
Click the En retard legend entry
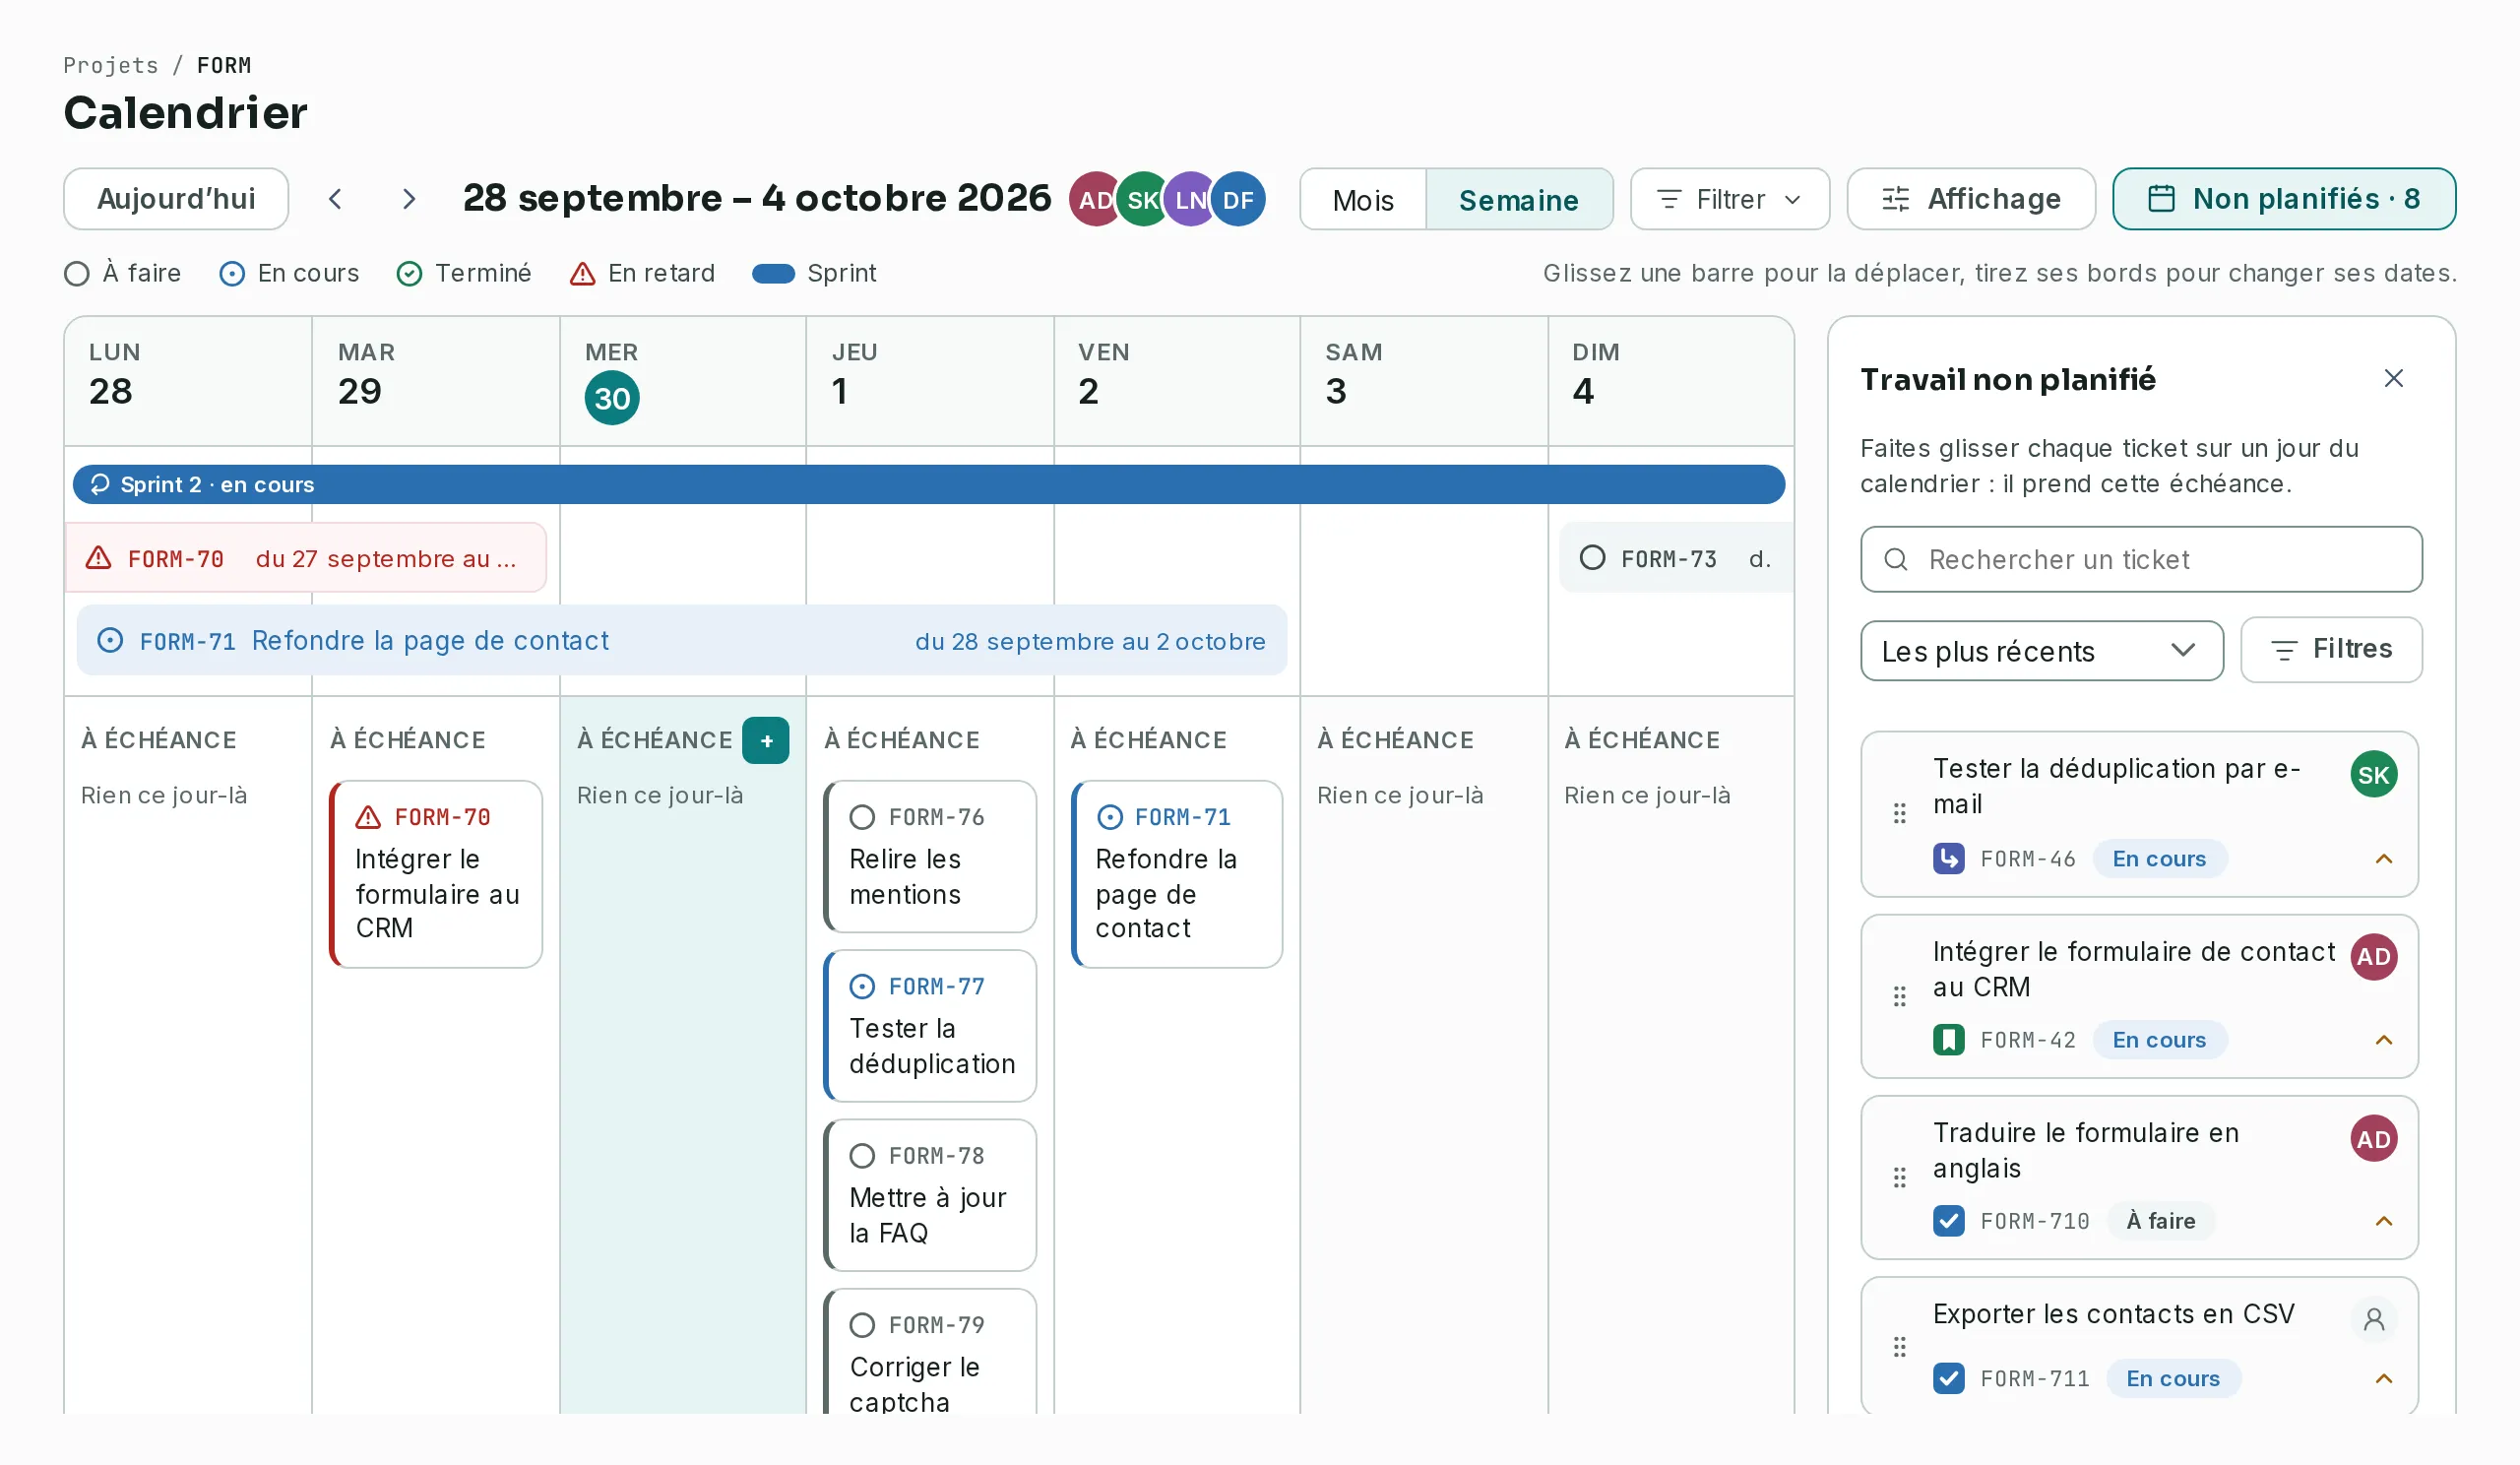click(x=642, y=273)
